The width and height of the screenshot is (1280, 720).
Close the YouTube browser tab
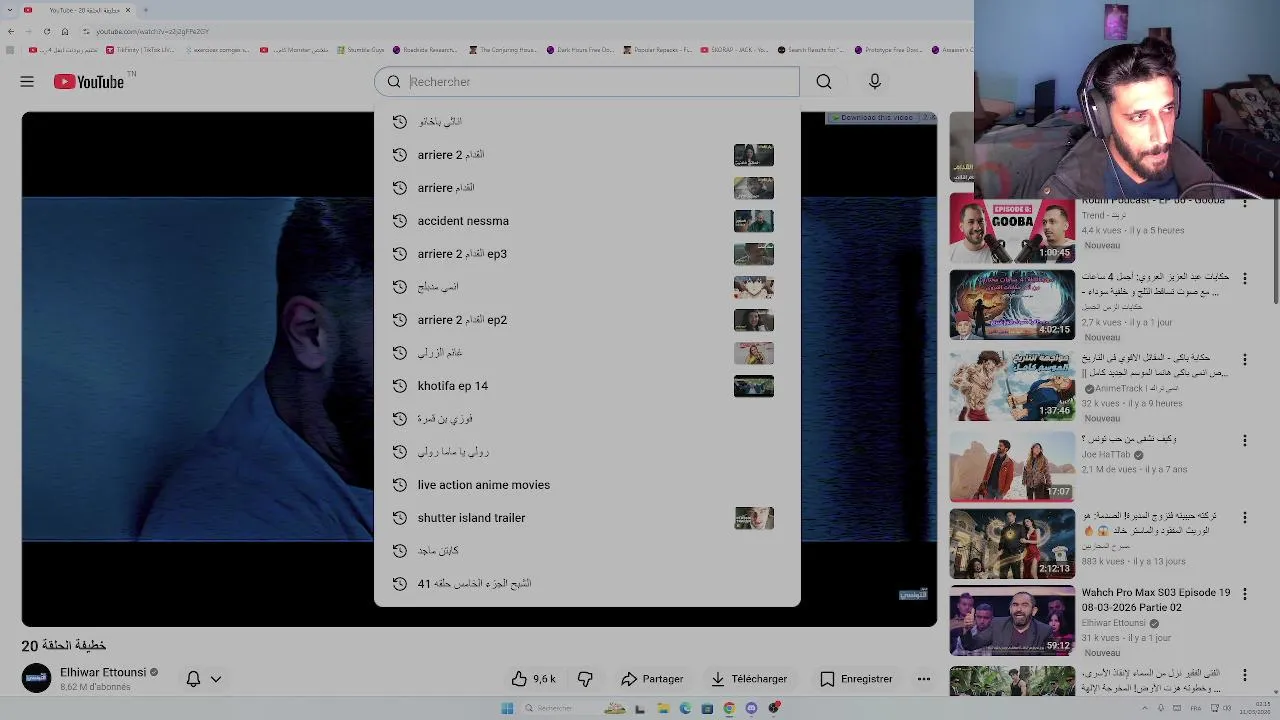point(128,10)
